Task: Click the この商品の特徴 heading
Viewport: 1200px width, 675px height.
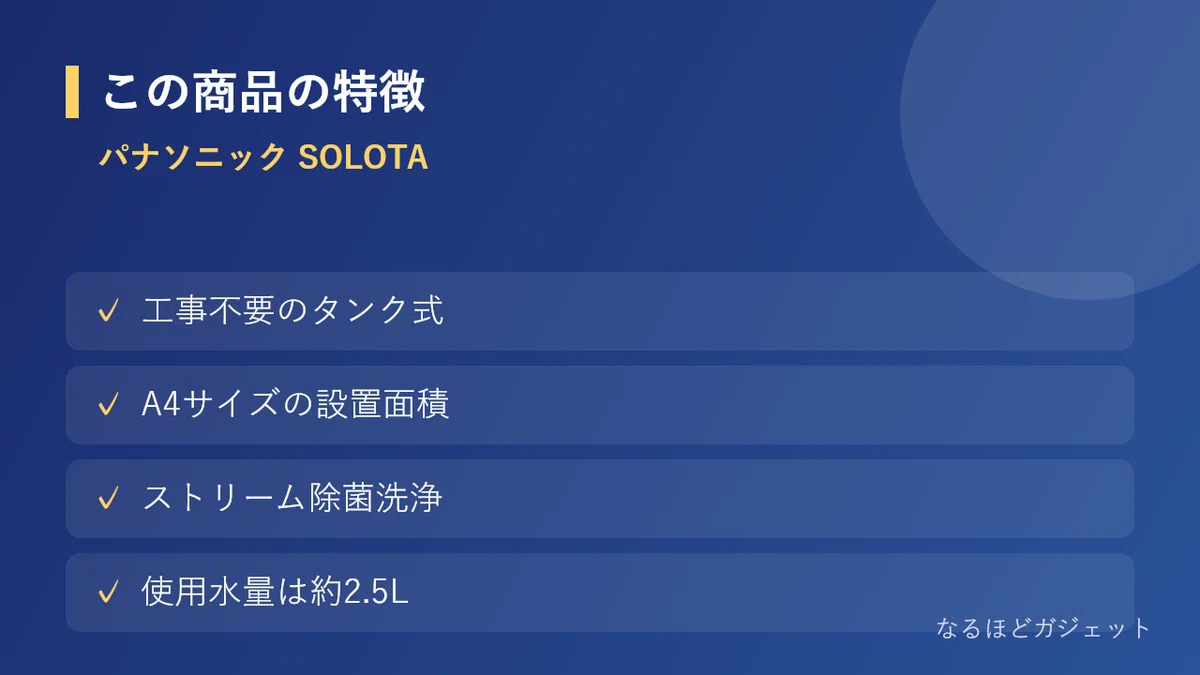Action: 264,92
